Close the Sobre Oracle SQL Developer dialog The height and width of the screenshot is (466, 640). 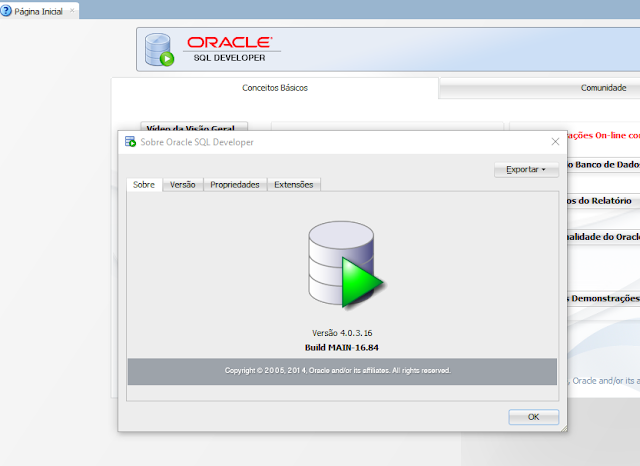point(555,142)
